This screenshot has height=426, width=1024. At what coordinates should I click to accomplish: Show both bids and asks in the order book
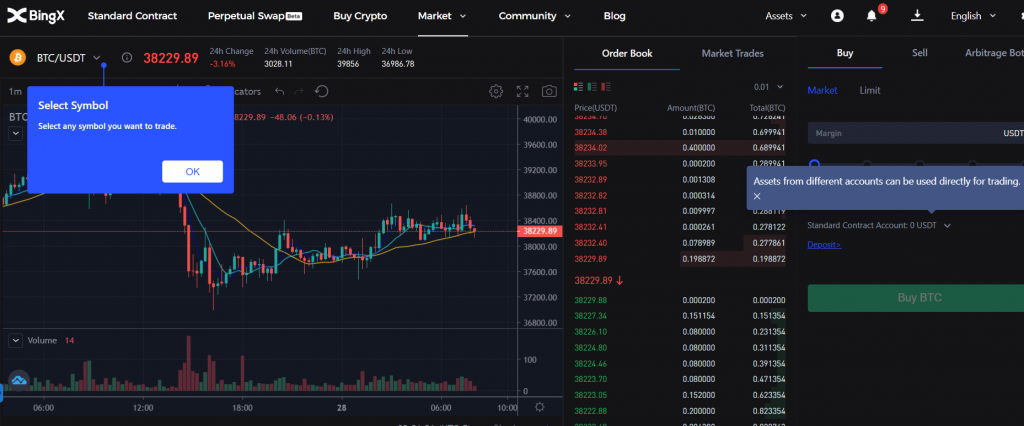coord(578,86)
